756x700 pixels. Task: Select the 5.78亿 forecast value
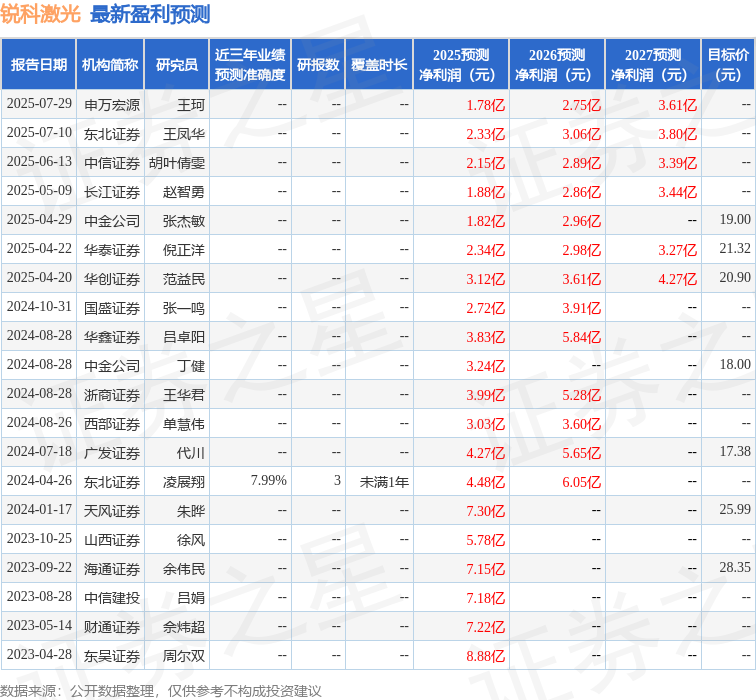tap(486, 539)
